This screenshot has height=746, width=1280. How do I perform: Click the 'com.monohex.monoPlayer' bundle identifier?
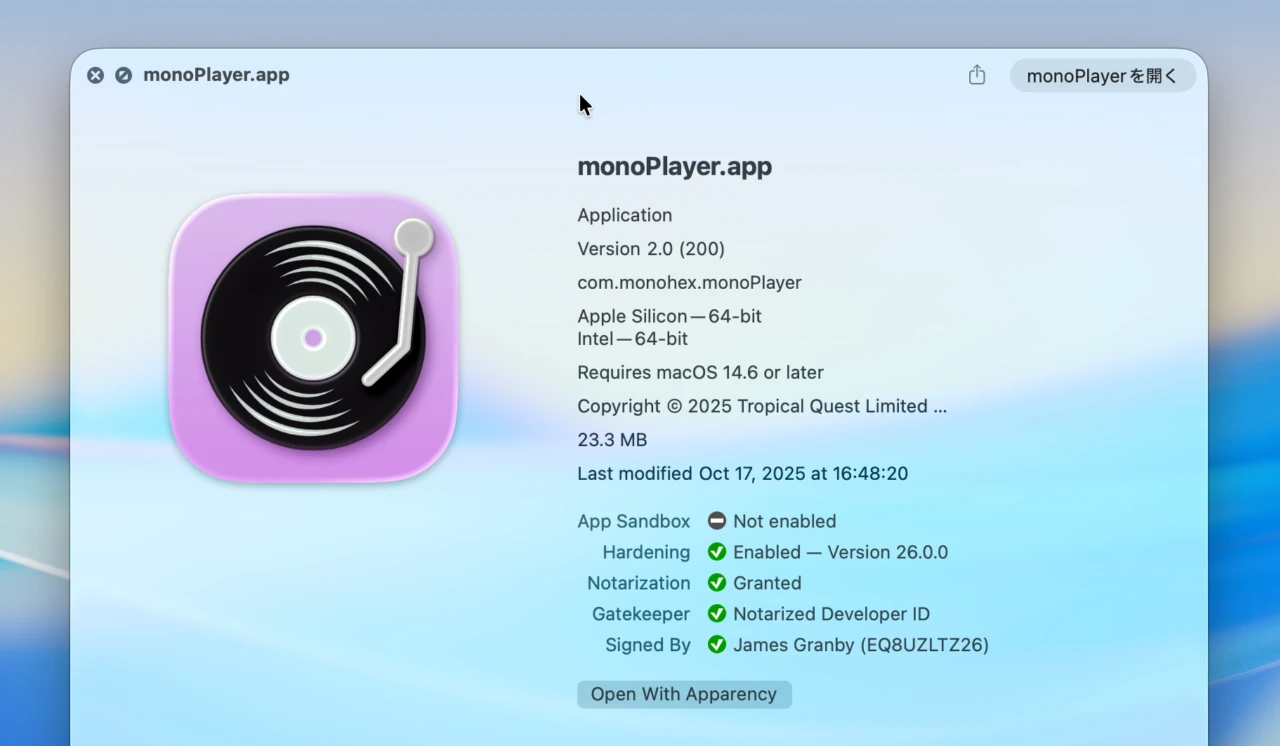coord(689,282)
